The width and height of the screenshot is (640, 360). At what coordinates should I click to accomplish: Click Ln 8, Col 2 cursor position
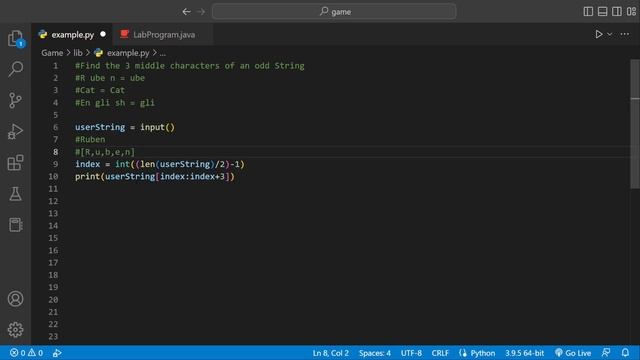coord(331,353)
